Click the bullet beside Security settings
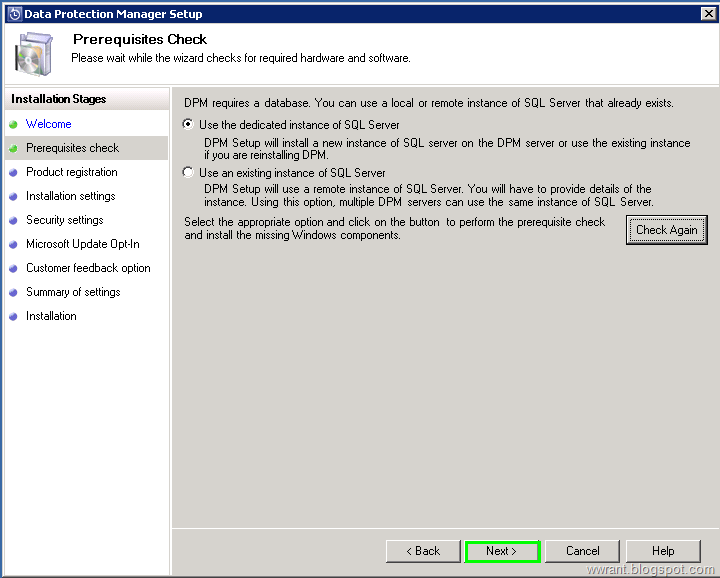The width and height of the screenshot is (720, 578). 13,220
